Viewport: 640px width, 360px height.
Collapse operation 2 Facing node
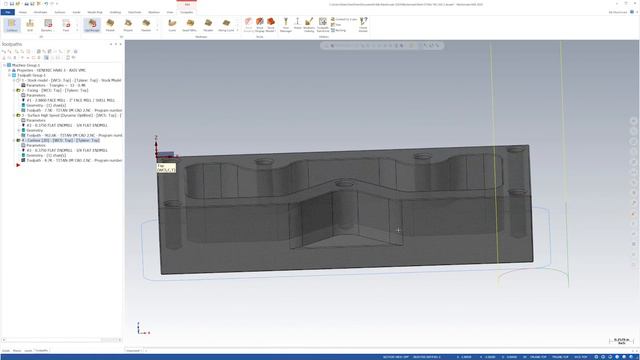pyautogui.click(x=14, y=90)
